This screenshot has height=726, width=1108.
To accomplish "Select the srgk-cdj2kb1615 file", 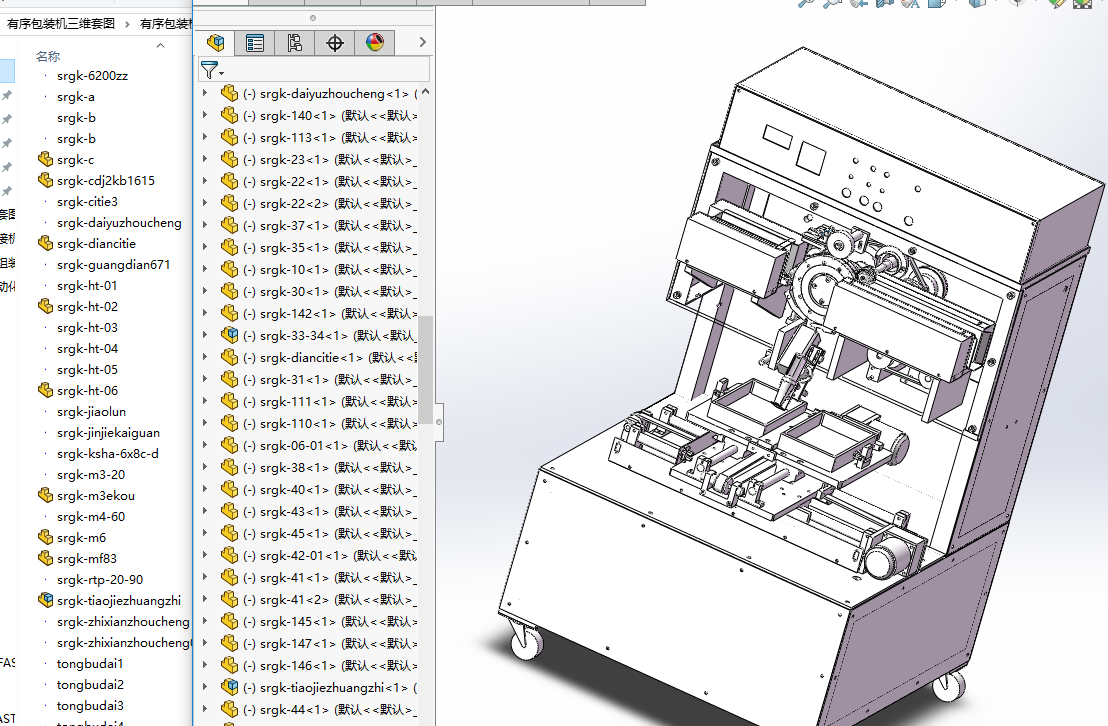I will coord(105,180).
